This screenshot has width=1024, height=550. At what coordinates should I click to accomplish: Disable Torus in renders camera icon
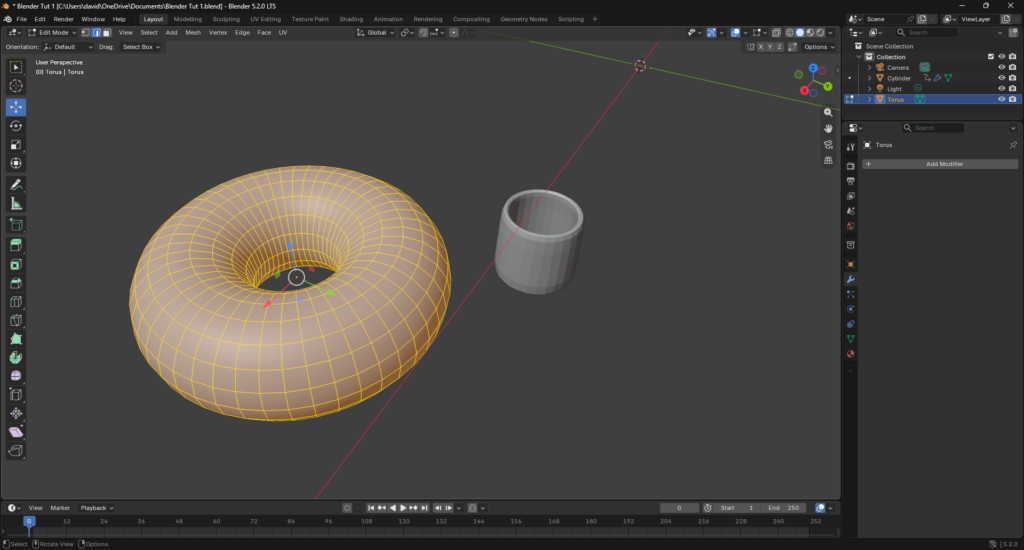(1012, 99)
